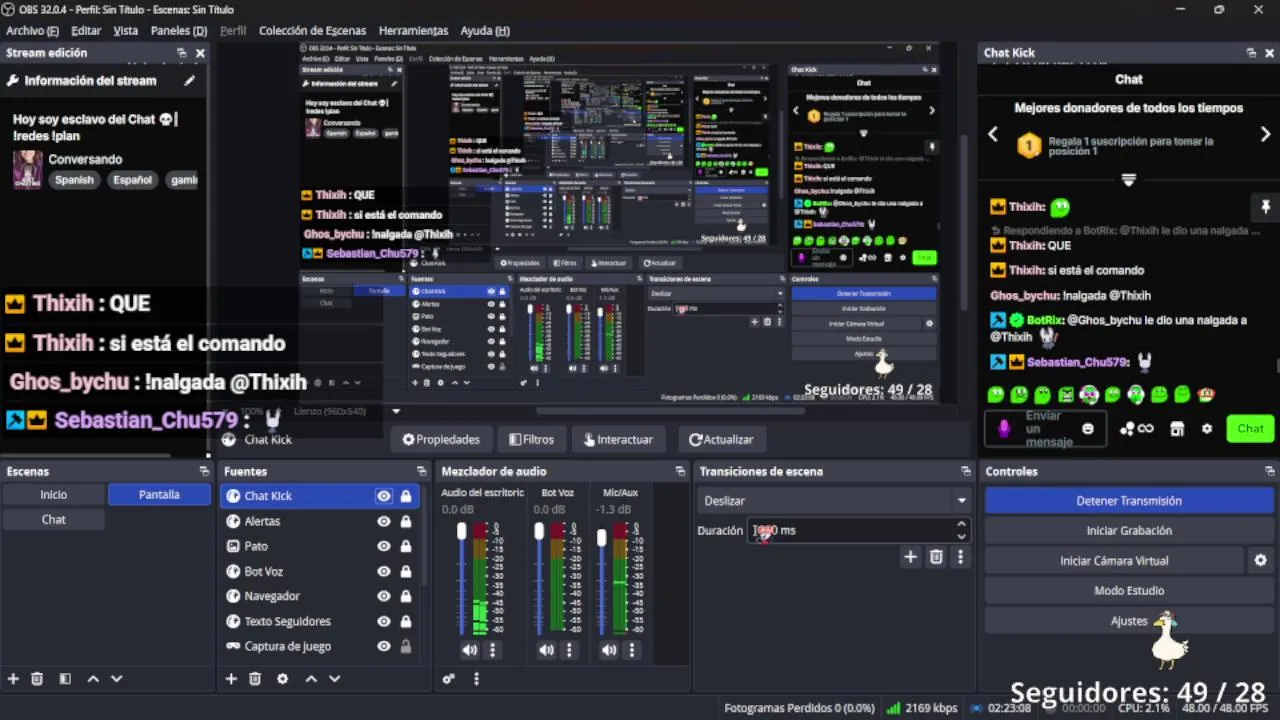Add a new source in Fuentes panel
Screen dimensions: 1280x720
(231, 678)
